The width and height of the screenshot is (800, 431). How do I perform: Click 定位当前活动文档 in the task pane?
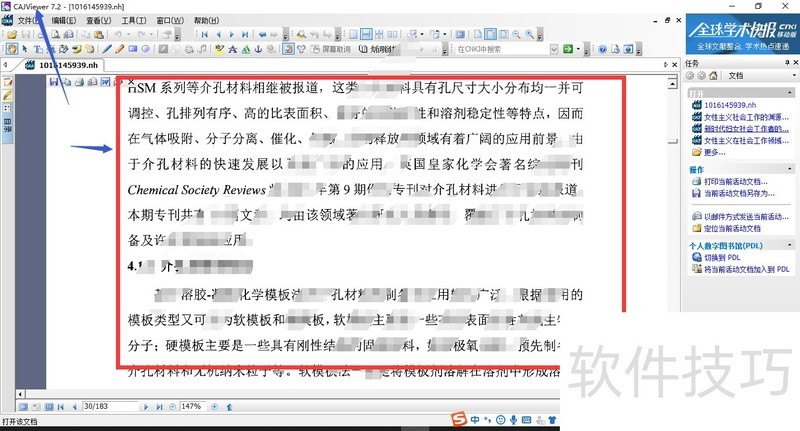[x=732, y=228]
